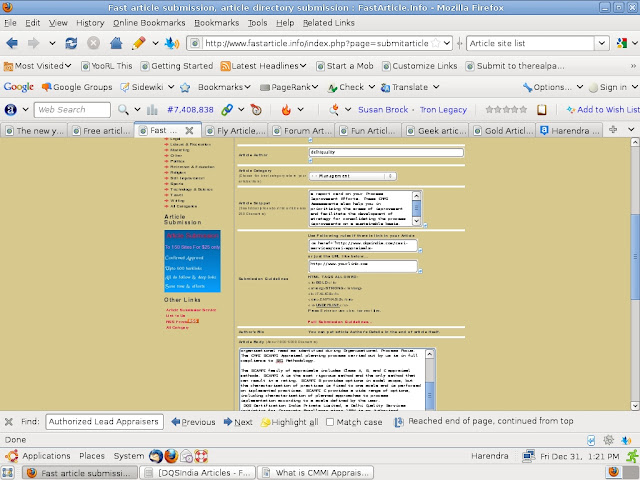Viewport: 640px width, 480px height.
Task: Click the page's vertical scrollbar
Action: pyautogui.click(x=633, y=270)
